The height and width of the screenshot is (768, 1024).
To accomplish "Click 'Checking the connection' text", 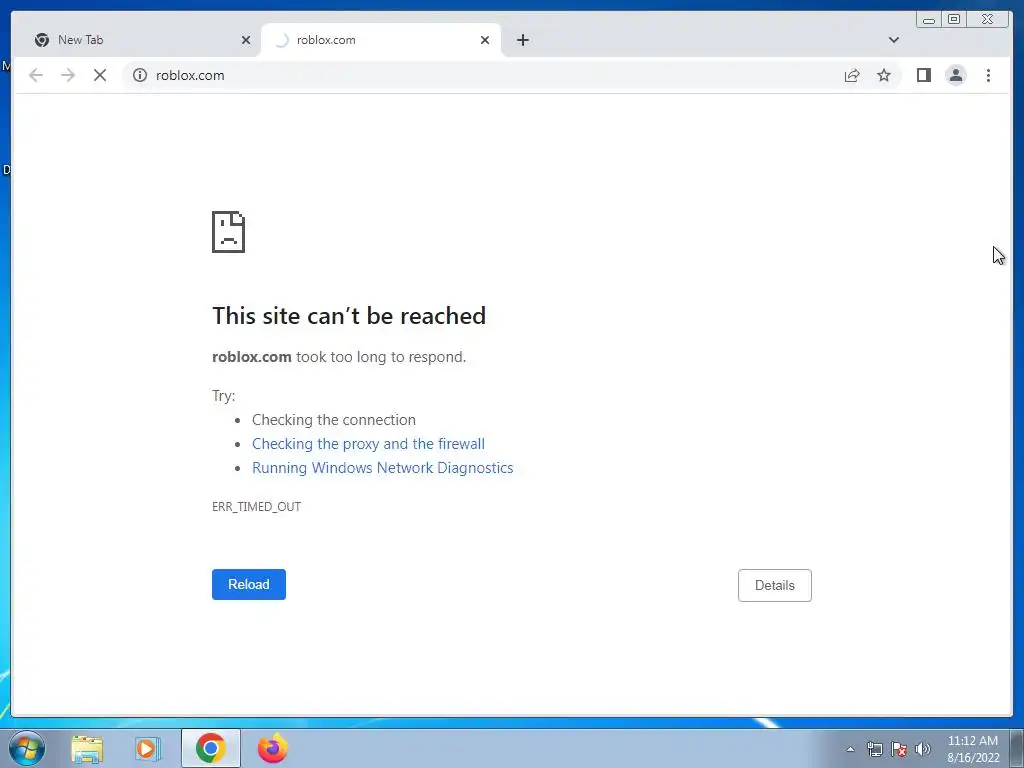I will point(334,420).
